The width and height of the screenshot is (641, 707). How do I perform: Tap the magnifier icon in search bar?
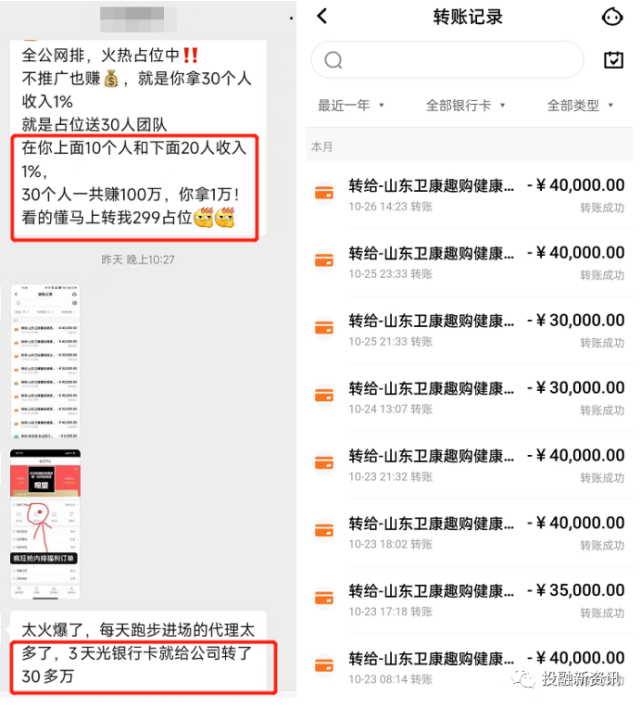pyautogui.click(x=334, y=60)
